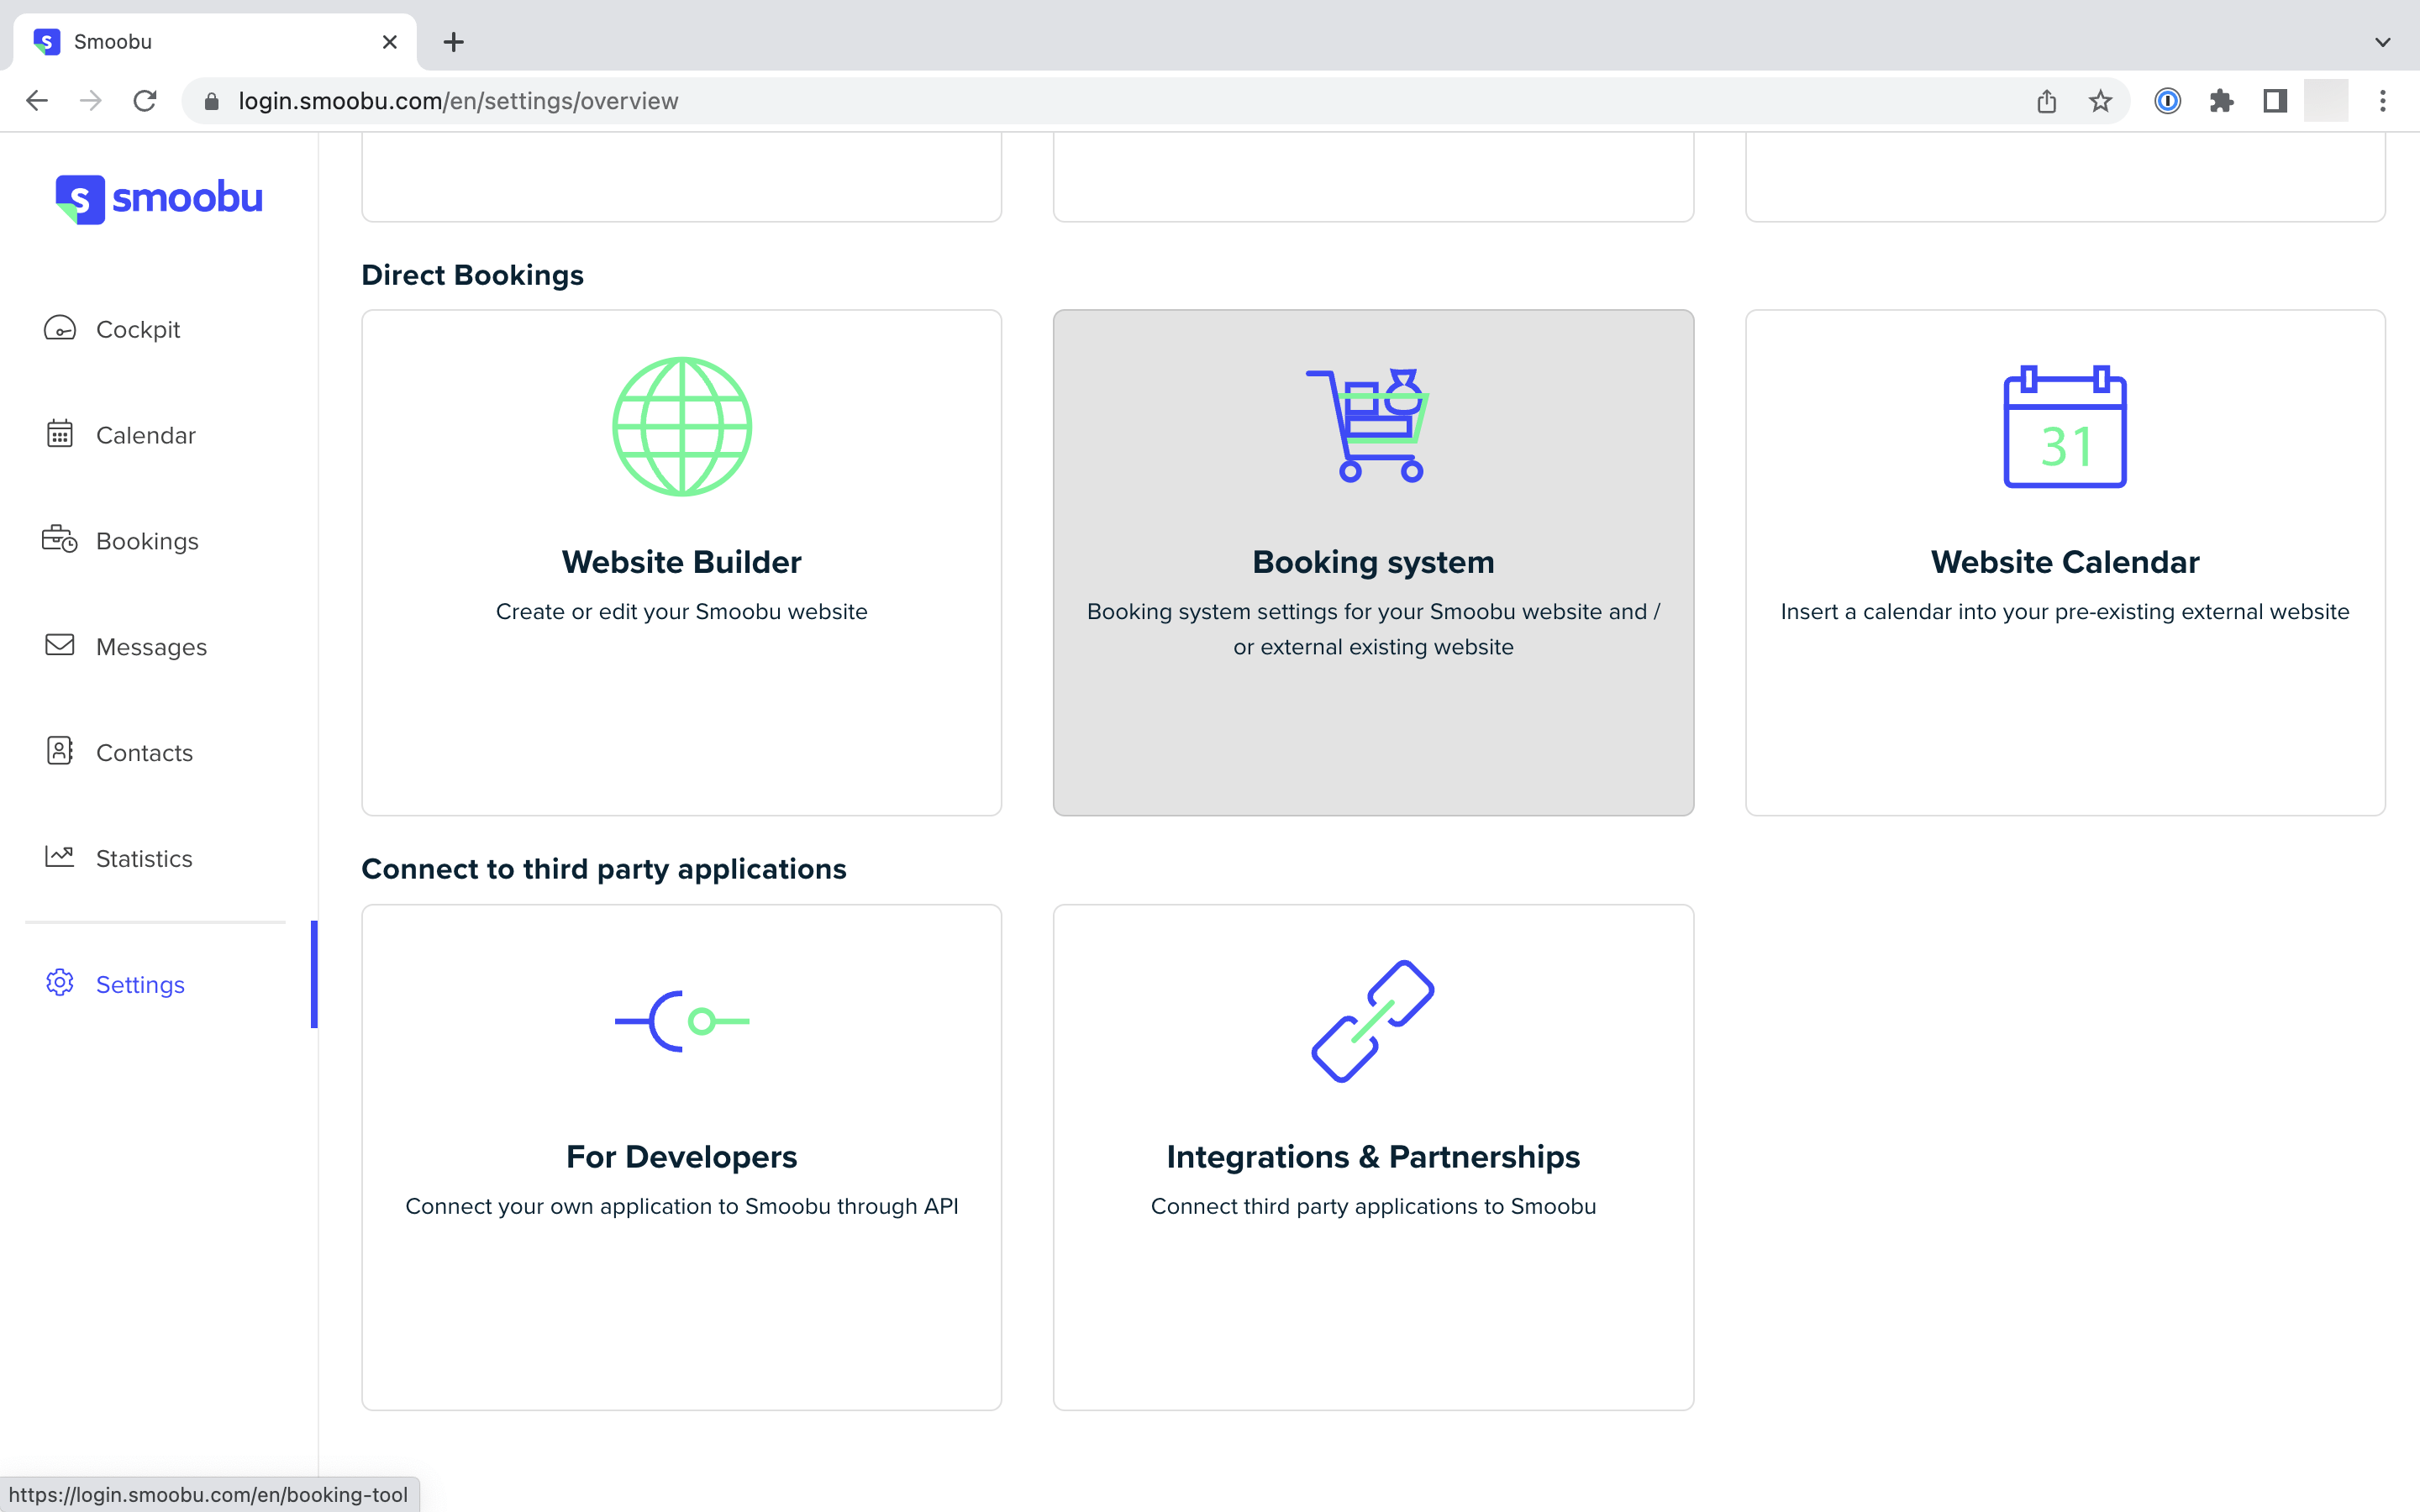
Task: Expand Connect to third party applications
Action: click(602, 869)
